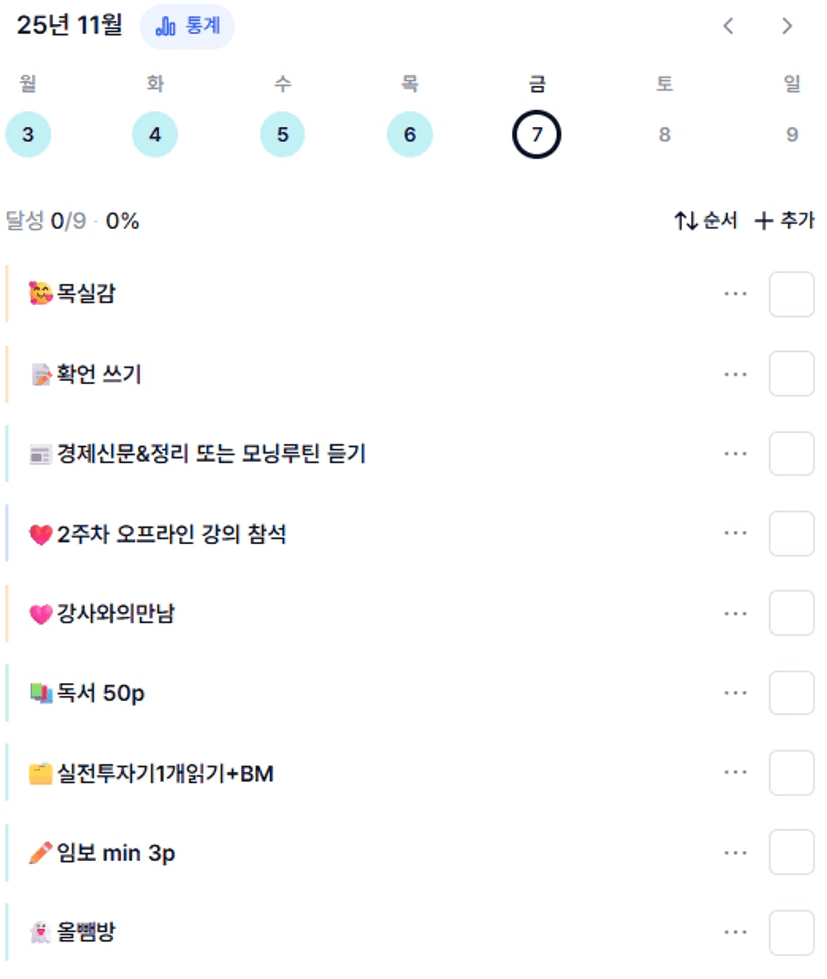The height and width of the screenshot is (979, 827).
Task: Open the 경제신문&정리 또는 모닝루틴 듣기 task
Action: 212,454
